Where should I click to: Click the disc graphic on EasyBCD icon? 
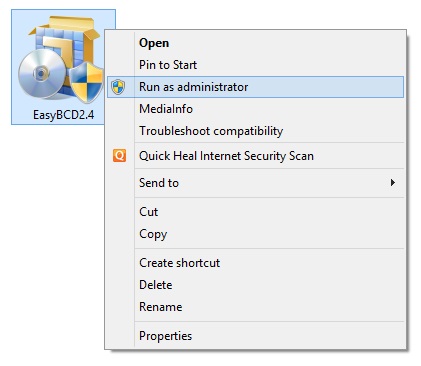click(42, 74)
